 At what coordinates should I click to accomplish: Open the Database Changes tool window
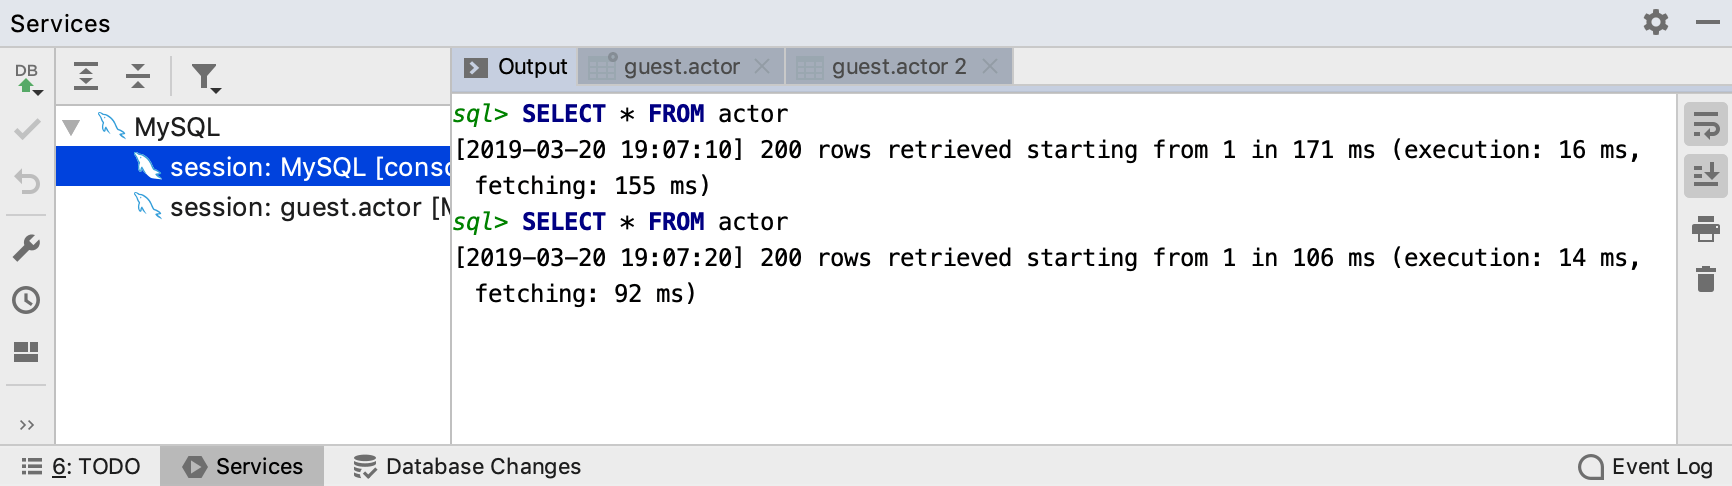[467, 467]
